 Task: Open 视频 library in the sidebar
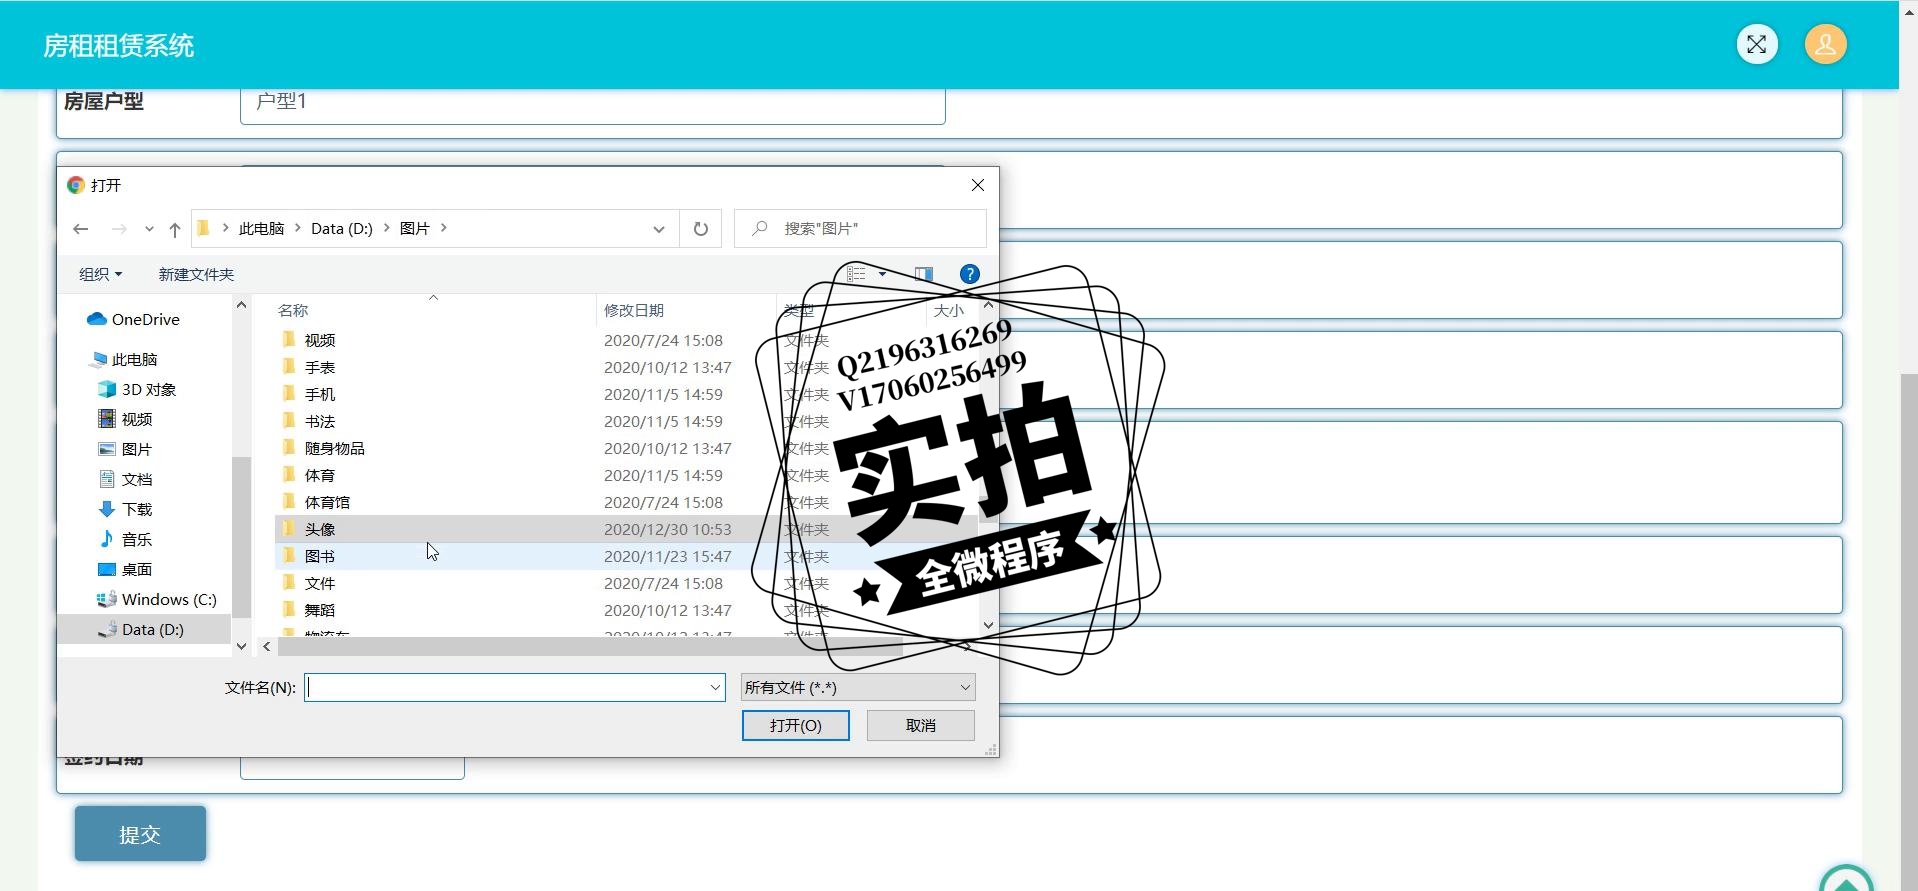126,419
